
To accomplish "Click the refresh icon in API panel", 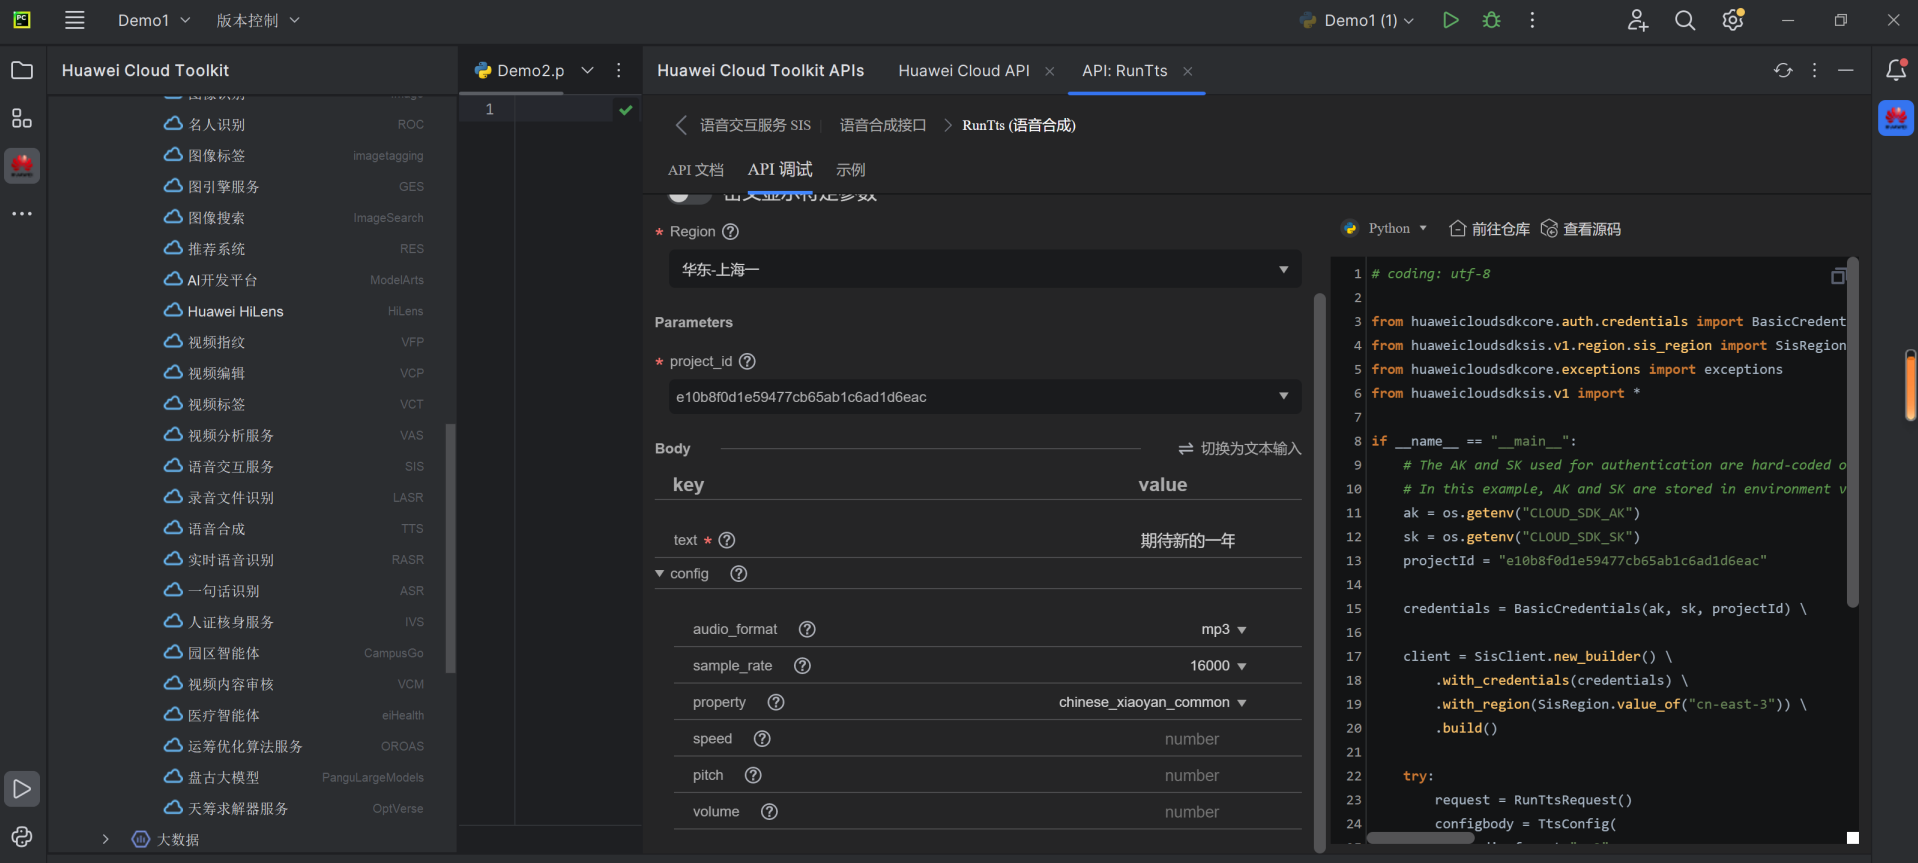I will 1782,70.
